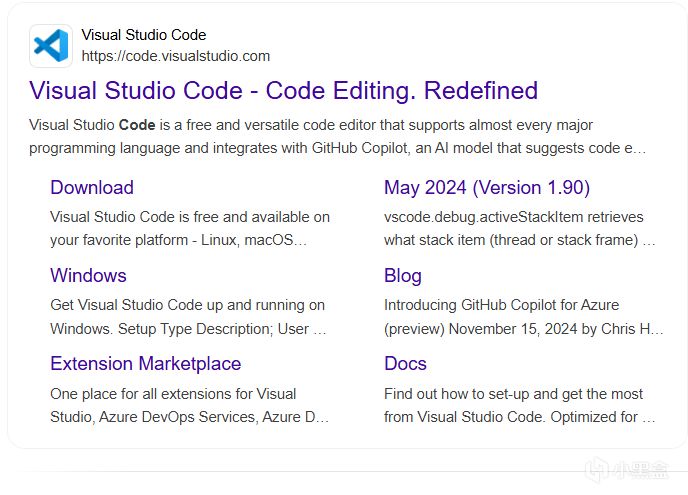Click the code.visualstudio.com URL text
This screenshot has width=688, height=495.
click(x=175, y=56)
